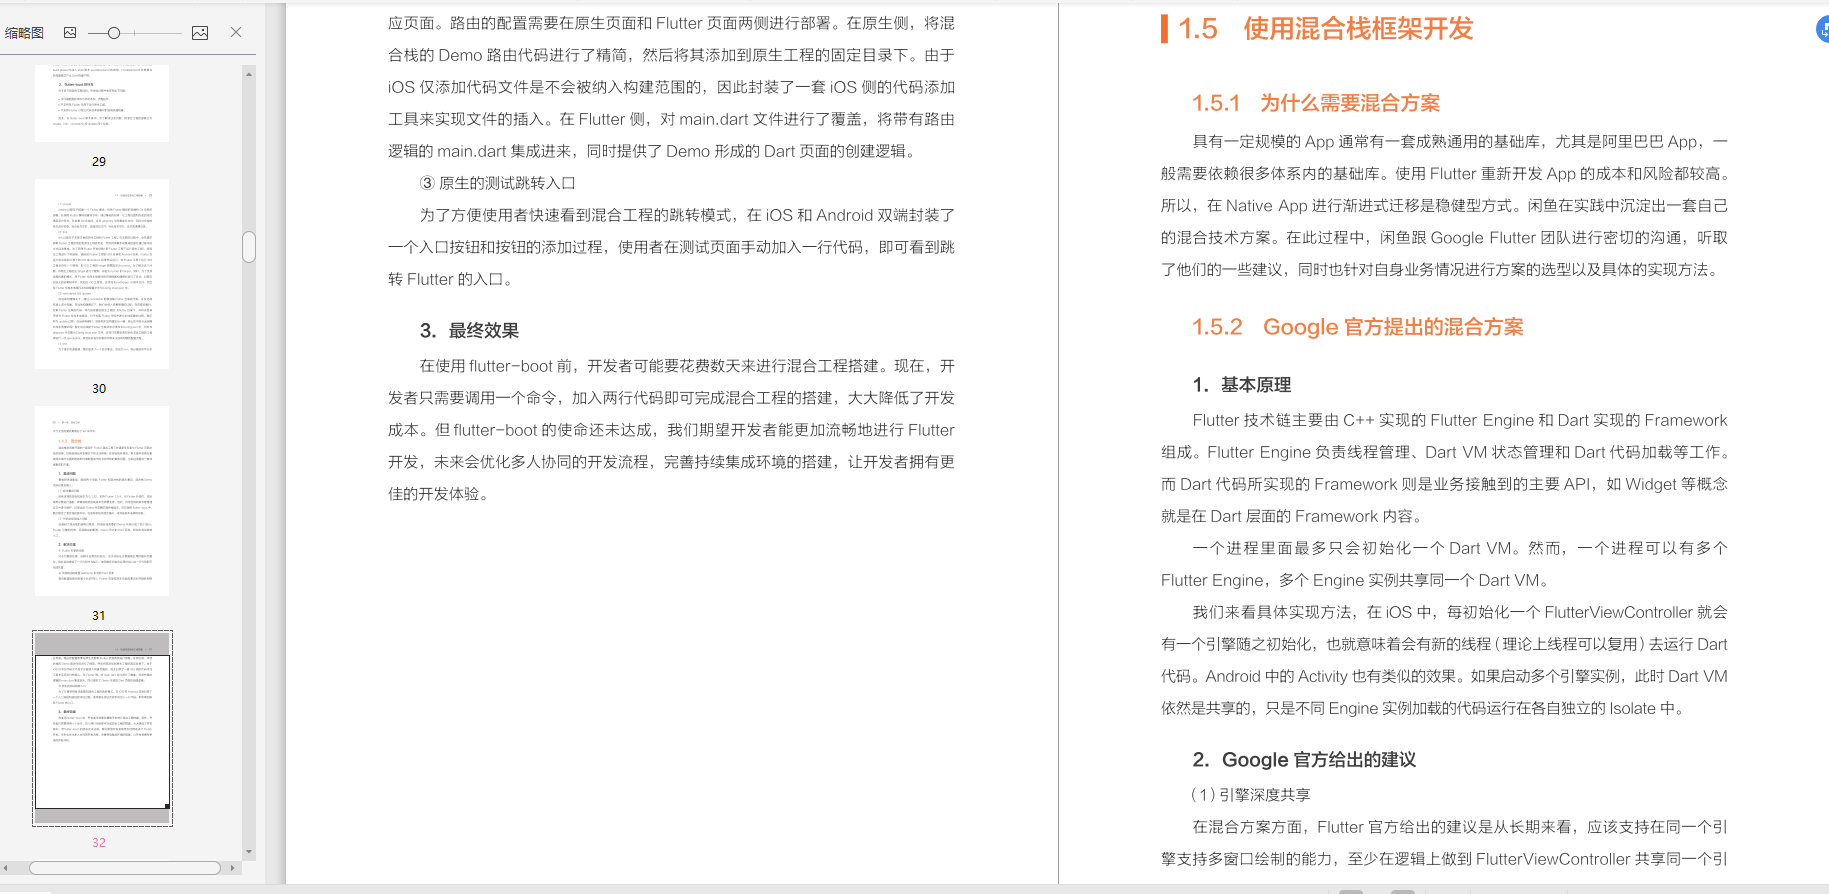Image resolution: width=1829 pixels, height=894 pixels.
Task: Click the subheading 2. Google 官方给出的建议
Action: click(x=1304, y=760)
